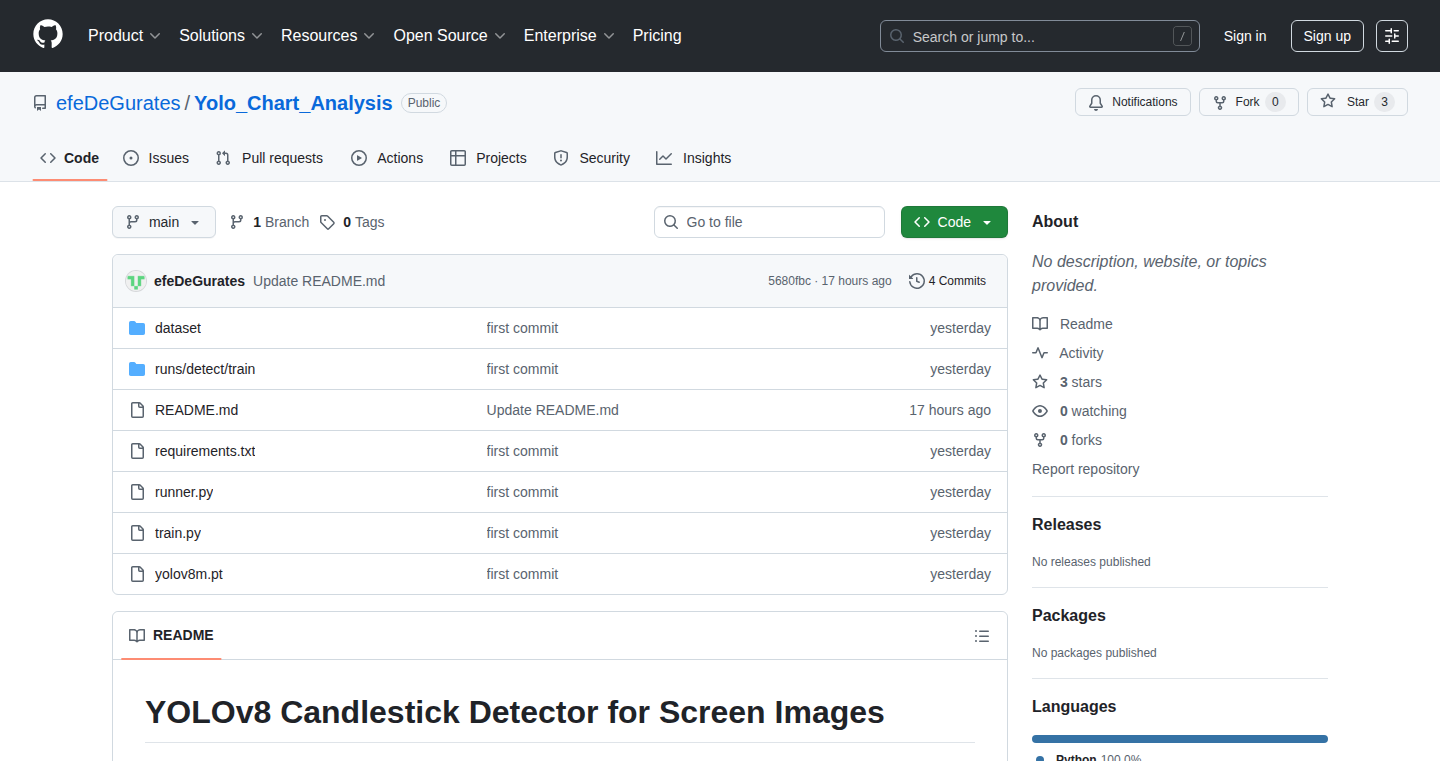
Task: Click the repository icon beside efeDeGurates
Action: click(40, 103)
